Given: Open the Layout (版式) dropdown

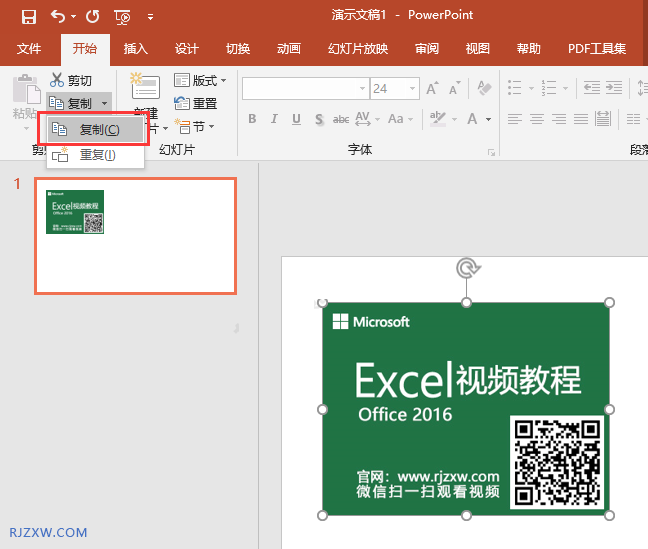Looking at the screenshot, I should pos(200,80).
